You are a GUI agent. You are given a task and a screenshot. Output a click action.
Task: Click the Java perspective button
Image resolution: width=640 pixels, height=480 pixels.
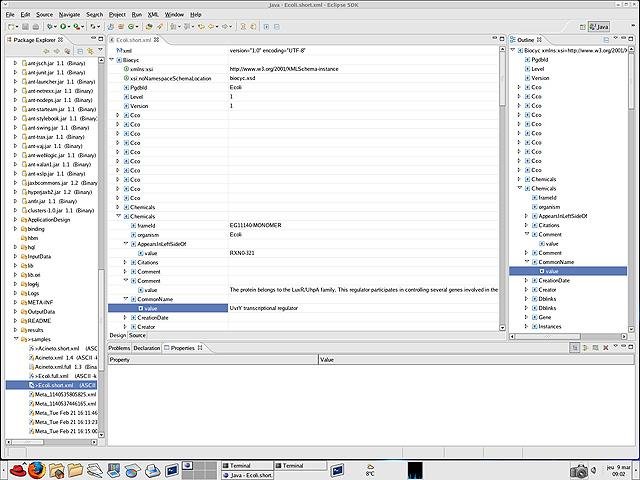point(599,27)
